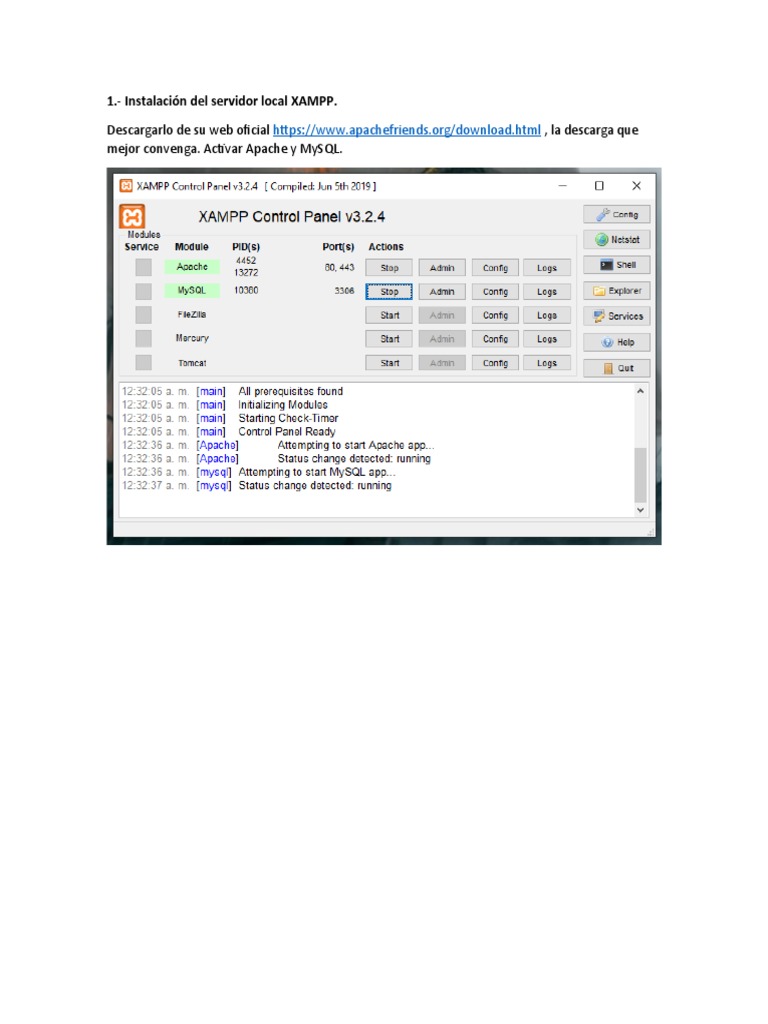Open FileZilla Config options
Viewport: 768px width, 1024px height.
[x=495, y=315]
